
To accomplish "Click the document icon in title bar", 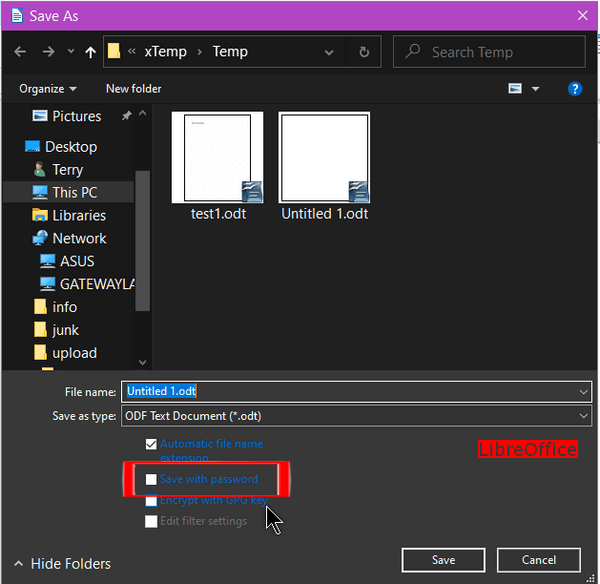I will (17, 16).
